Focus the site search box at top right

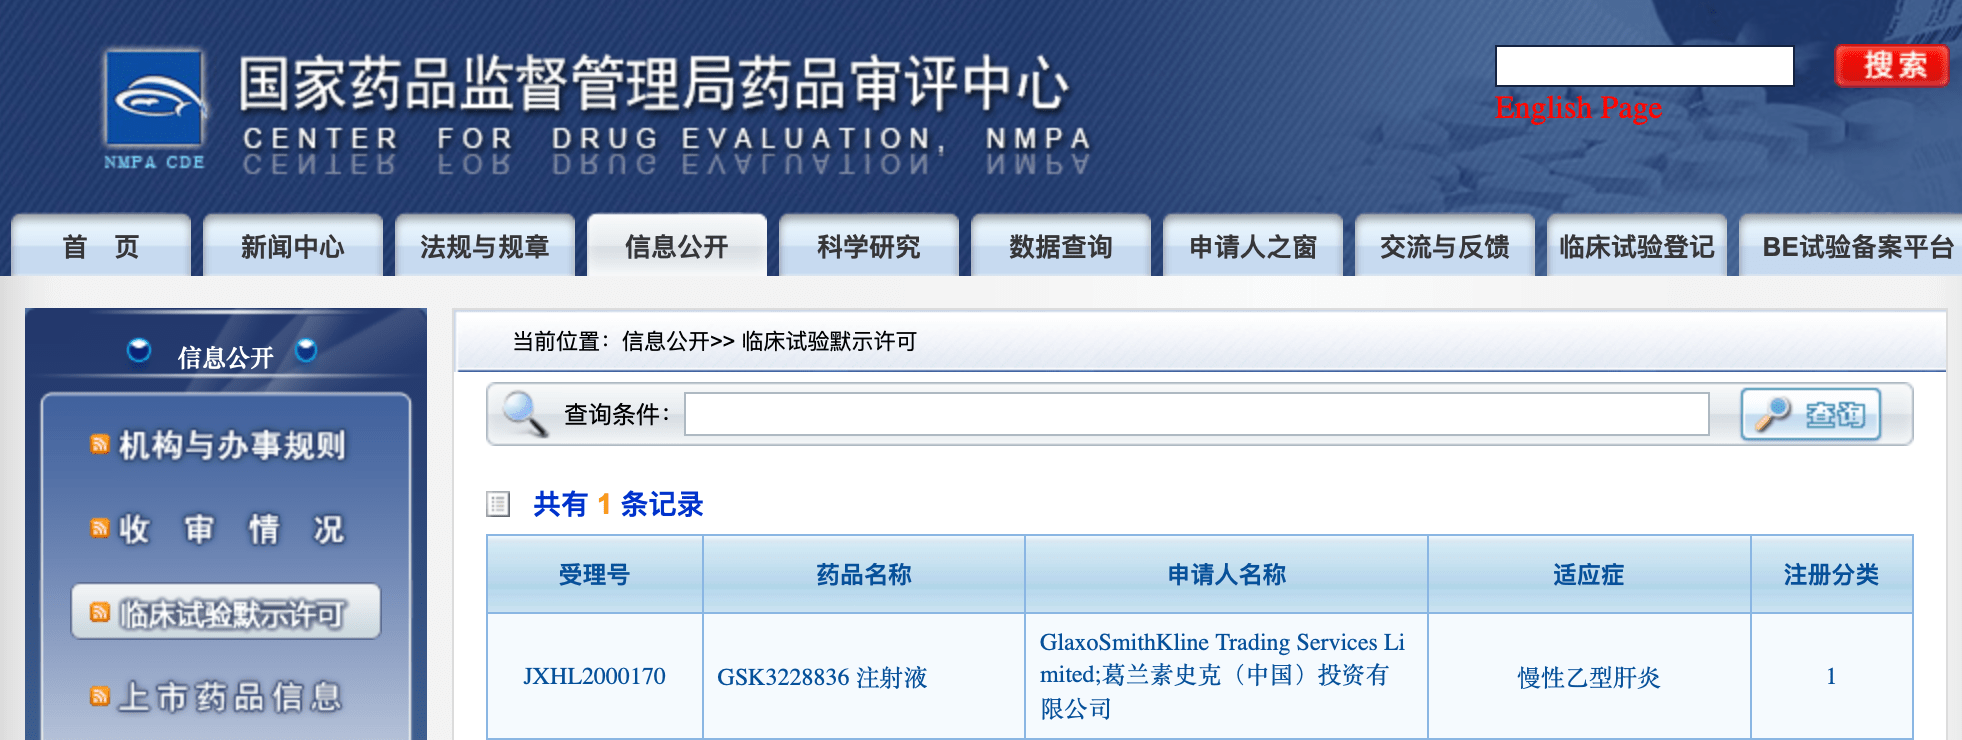coord(1644,66)
